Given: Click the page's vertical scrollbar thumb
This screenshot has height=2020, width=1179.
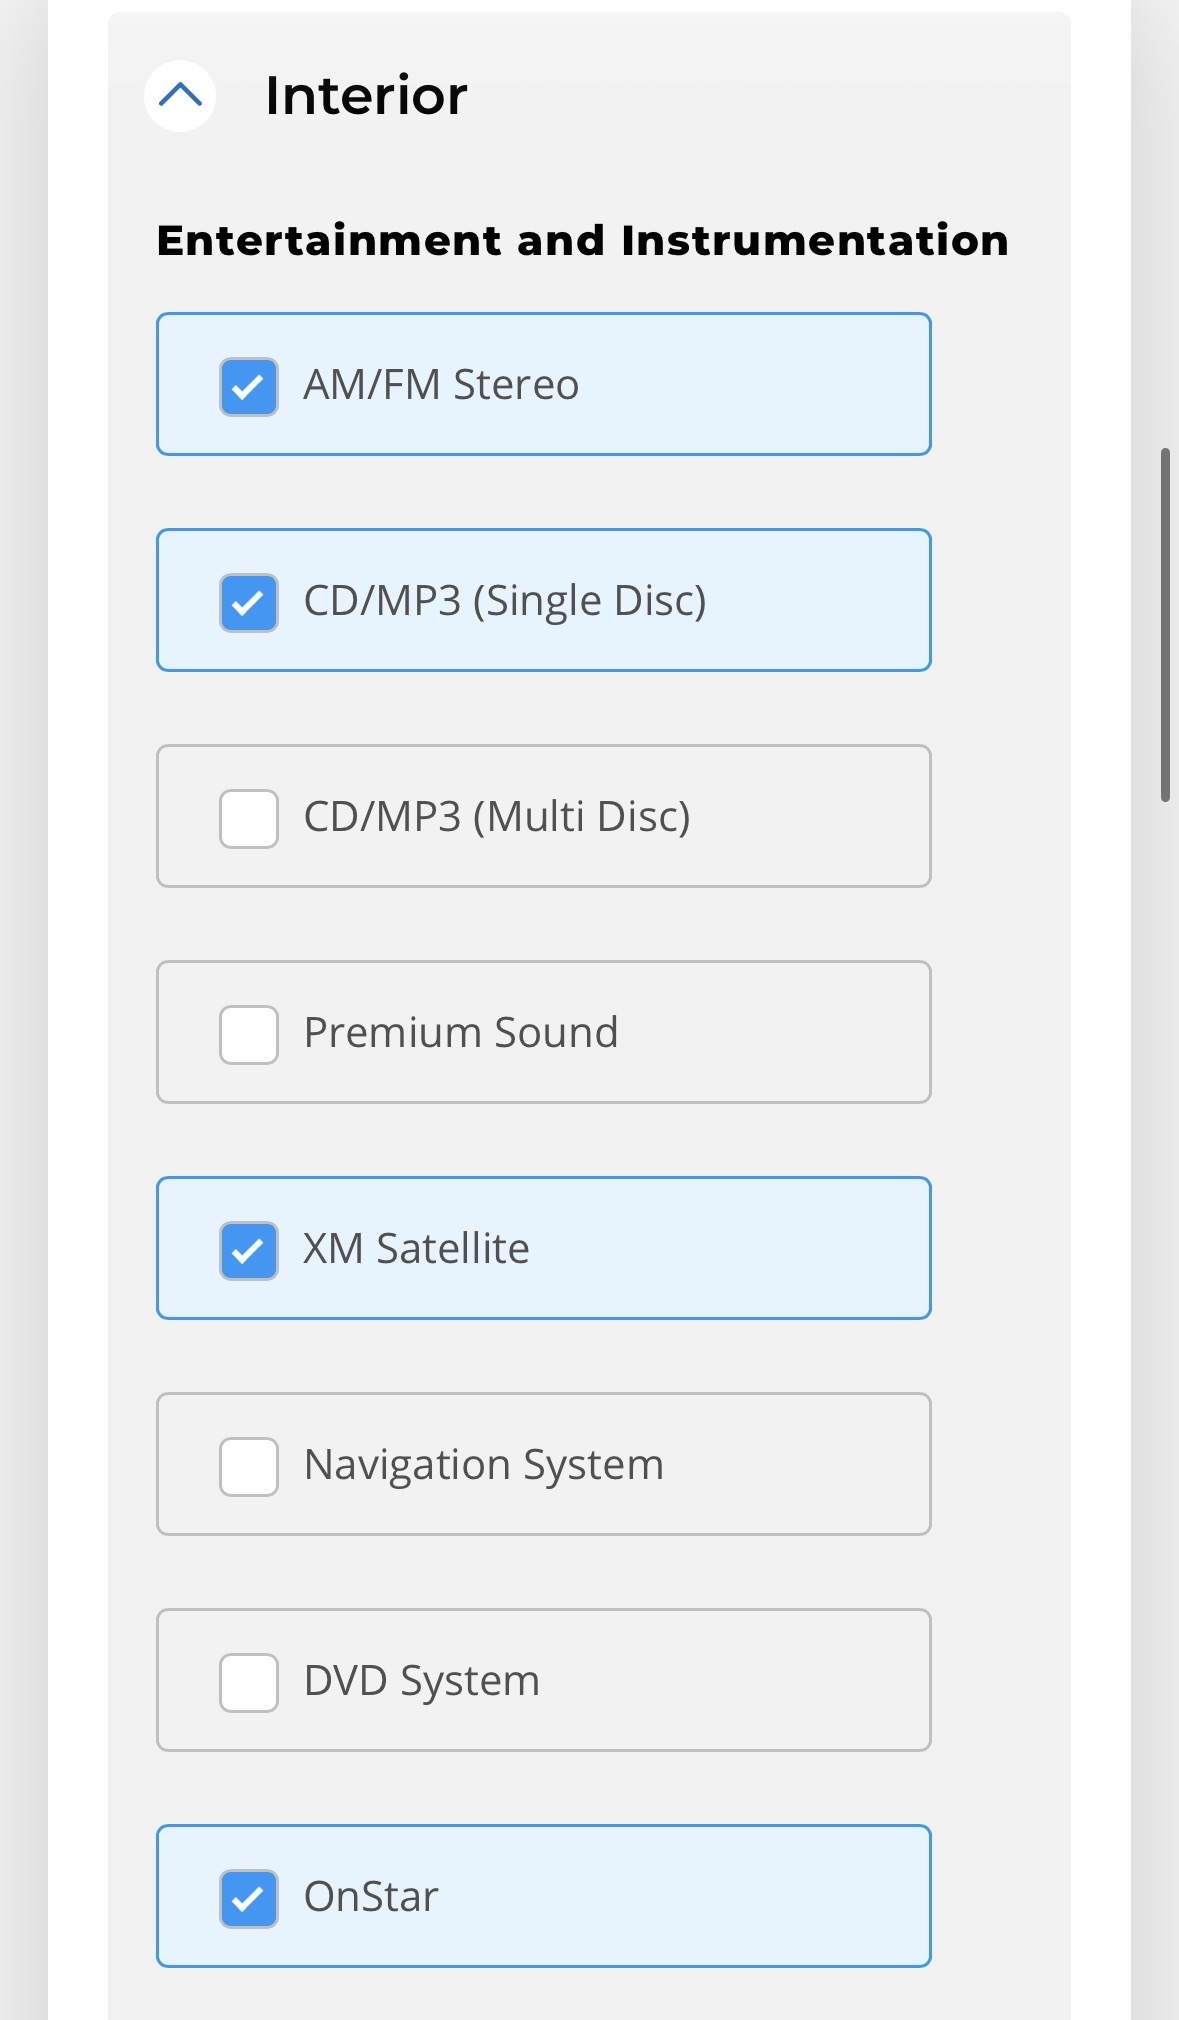Looking at the screenshot, I should [x=1165, y=625].
